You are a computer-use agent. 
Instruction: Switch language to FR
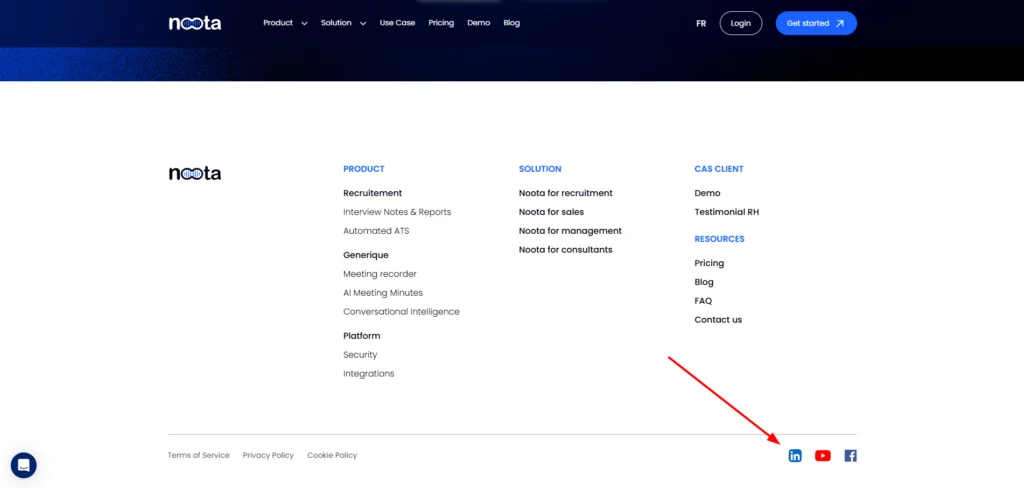pos(701,23)
